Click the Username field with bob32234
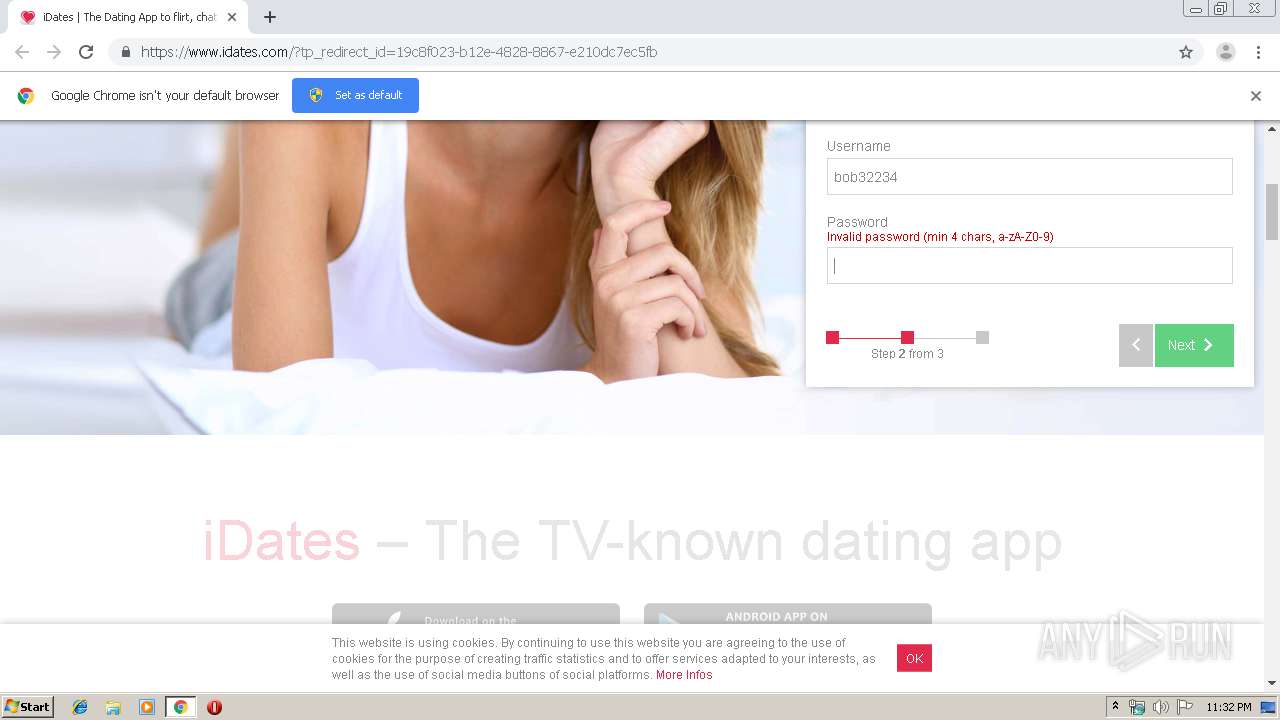Image resolution: width=1280 pixels, height=720 pixels. 1029,177
